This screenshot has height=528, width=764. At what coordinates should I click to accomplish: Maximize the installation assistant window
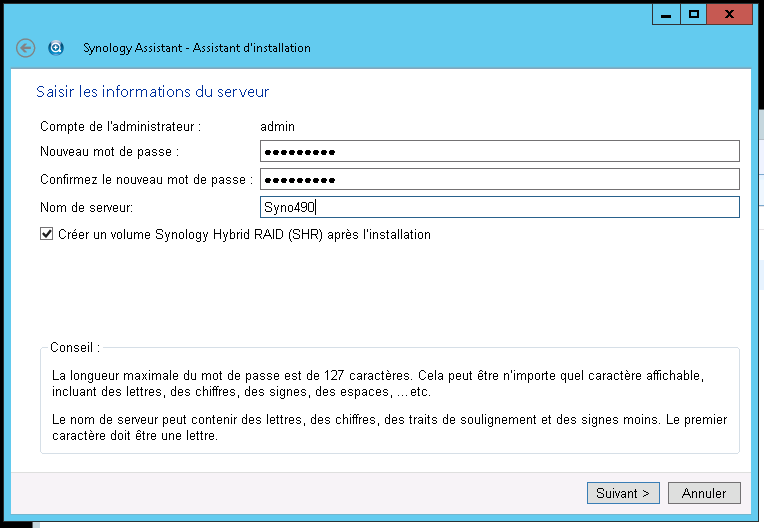694,15
